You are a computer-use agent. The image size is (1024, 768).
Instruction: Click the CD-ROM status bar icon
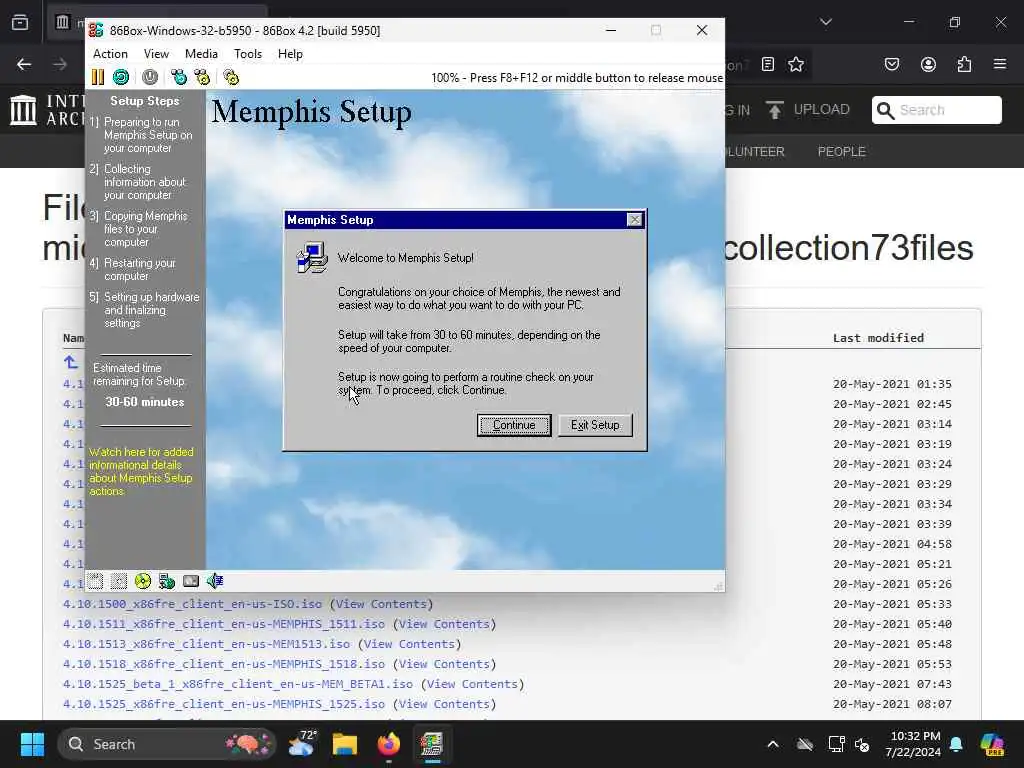(x=142, y=581)
